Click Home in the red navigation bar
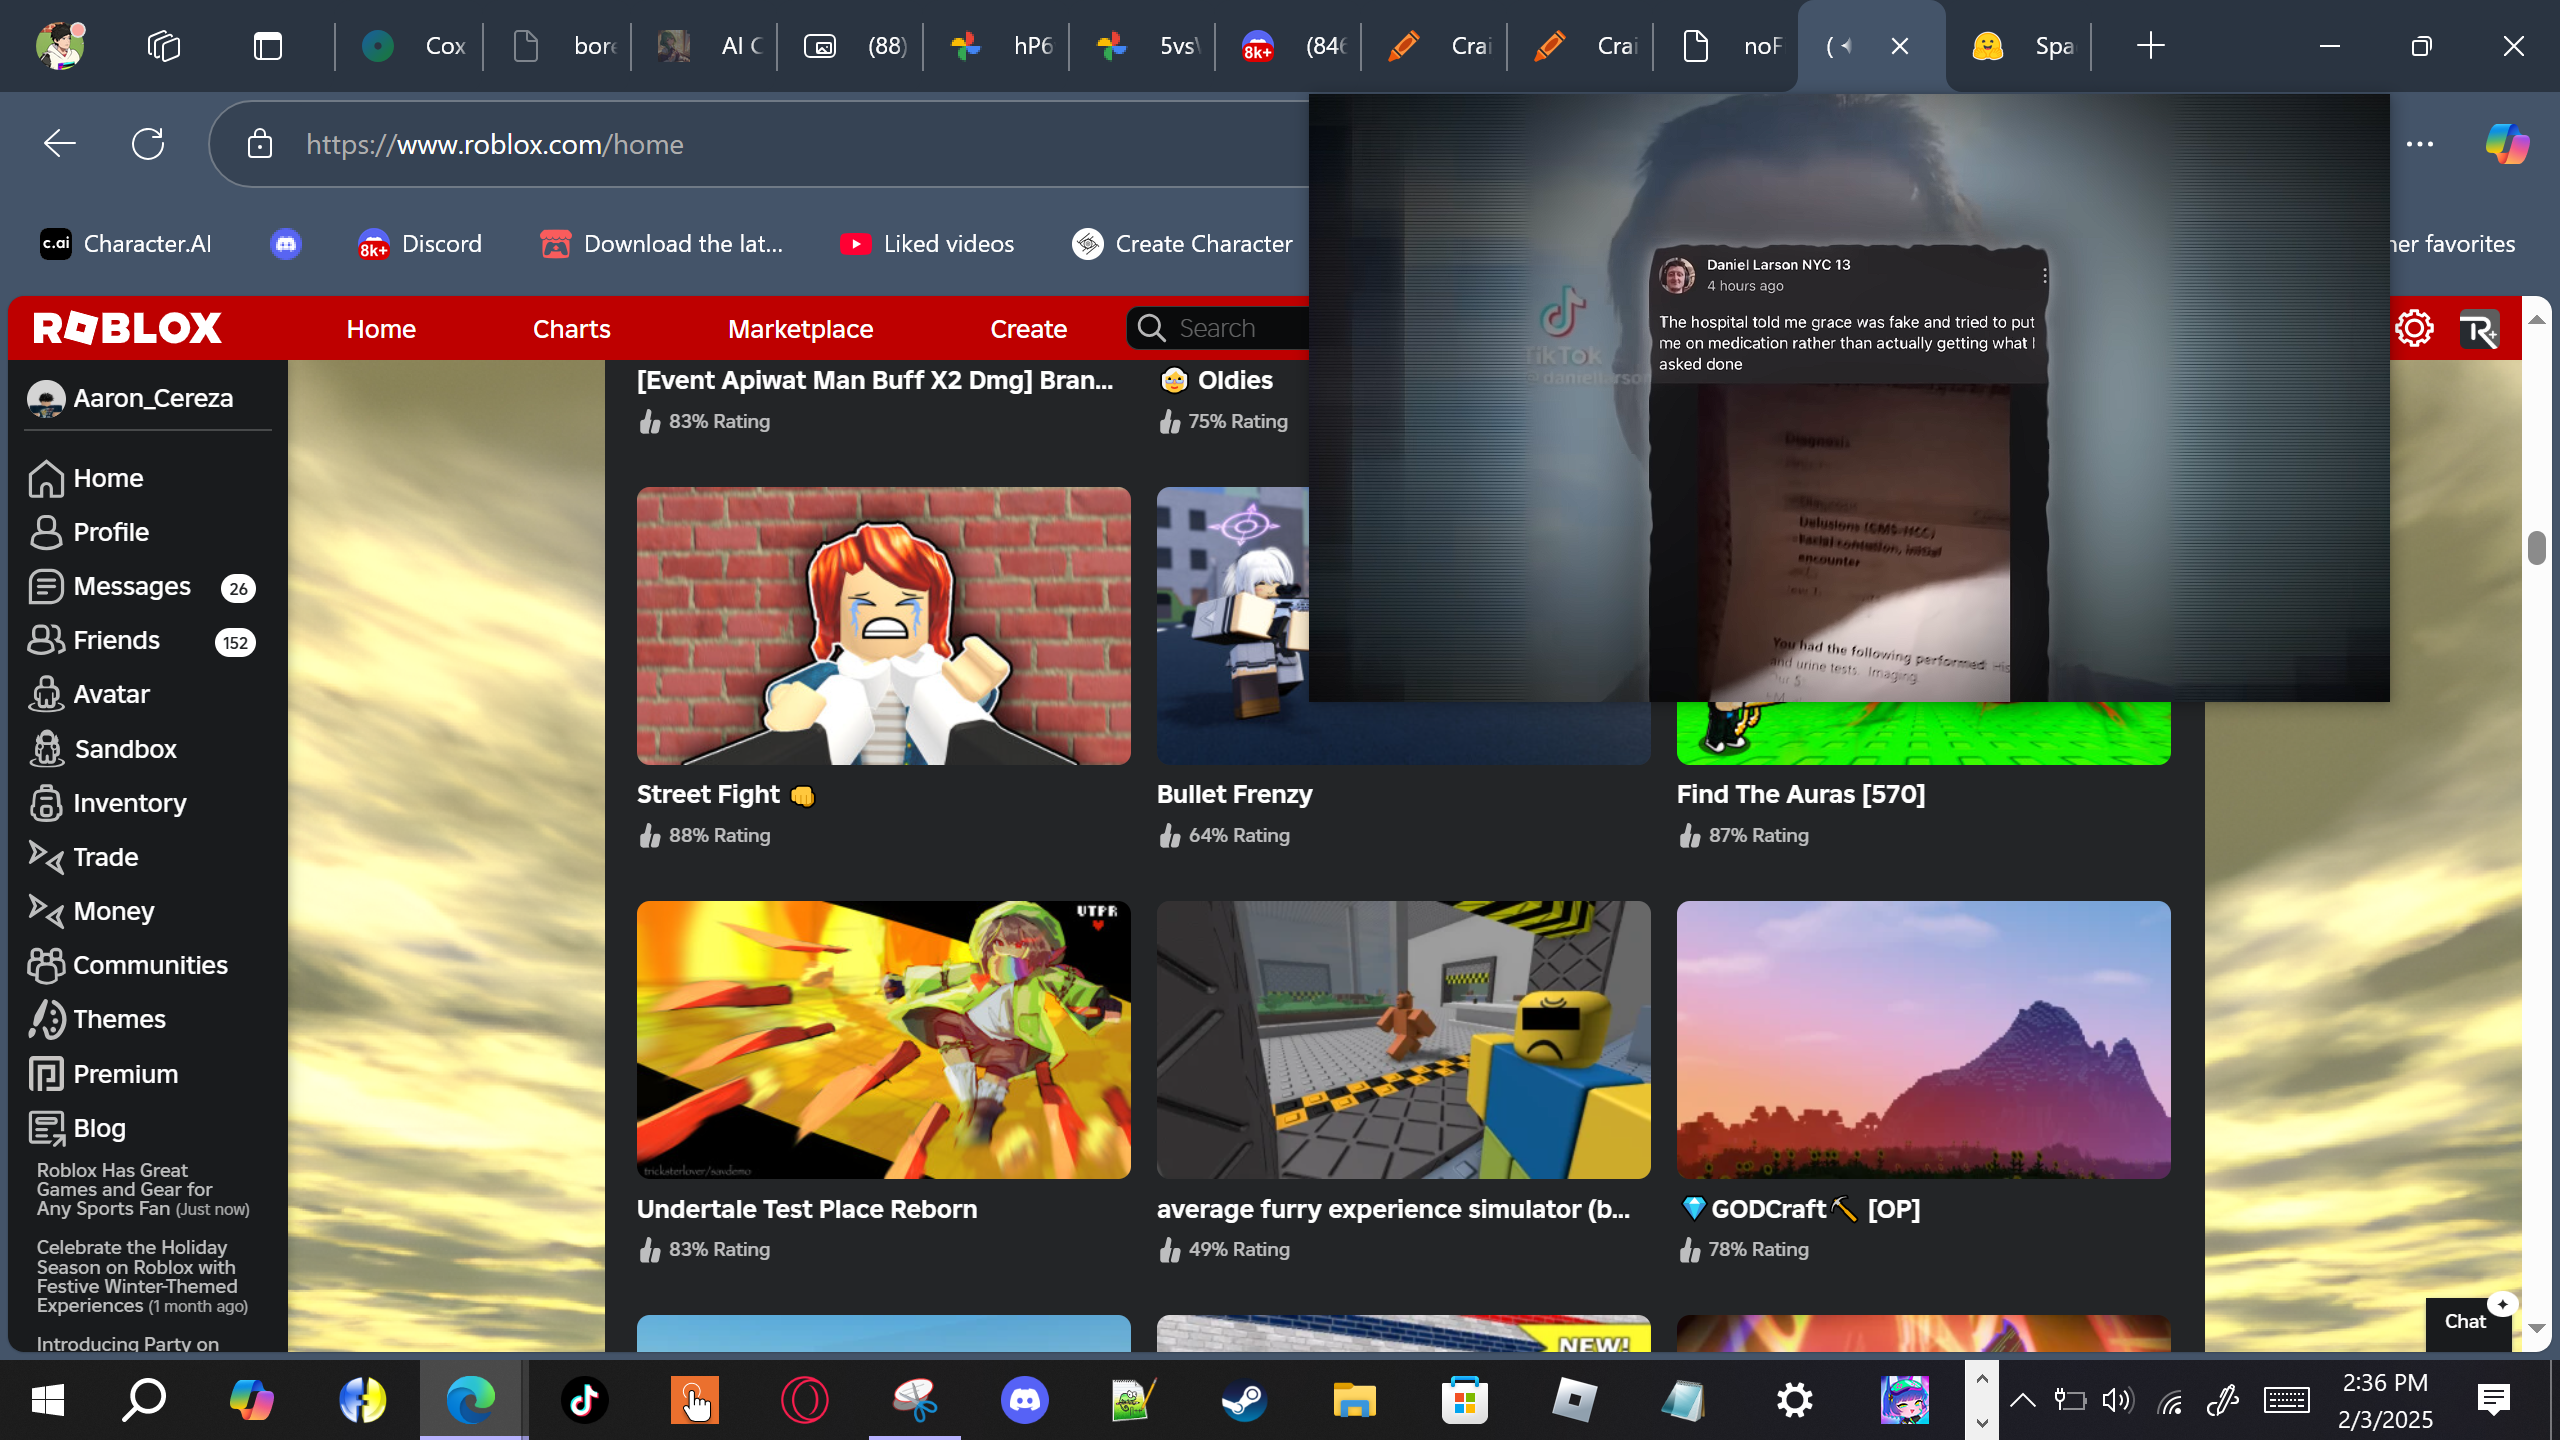 (x=381, y=329)
